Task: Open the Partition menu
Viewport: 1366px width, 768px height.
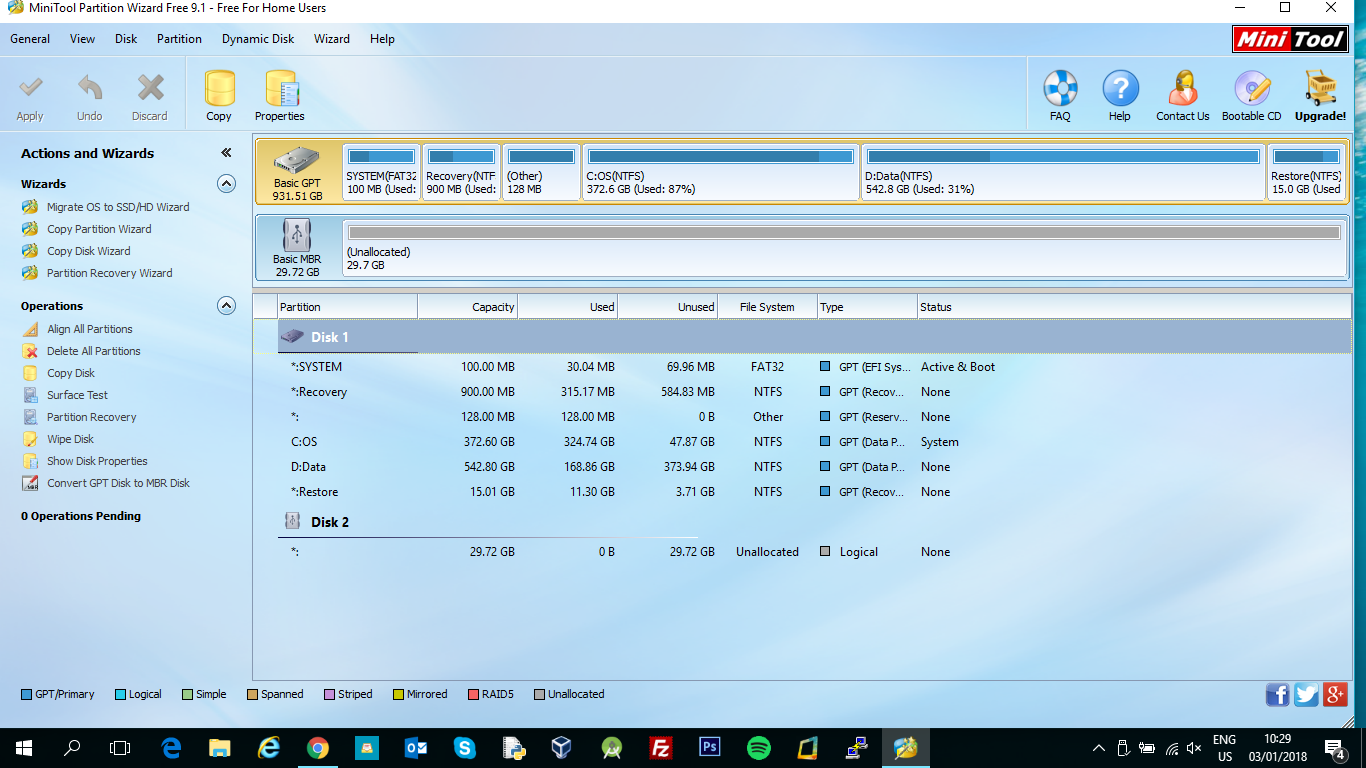Action: (179, 39)
